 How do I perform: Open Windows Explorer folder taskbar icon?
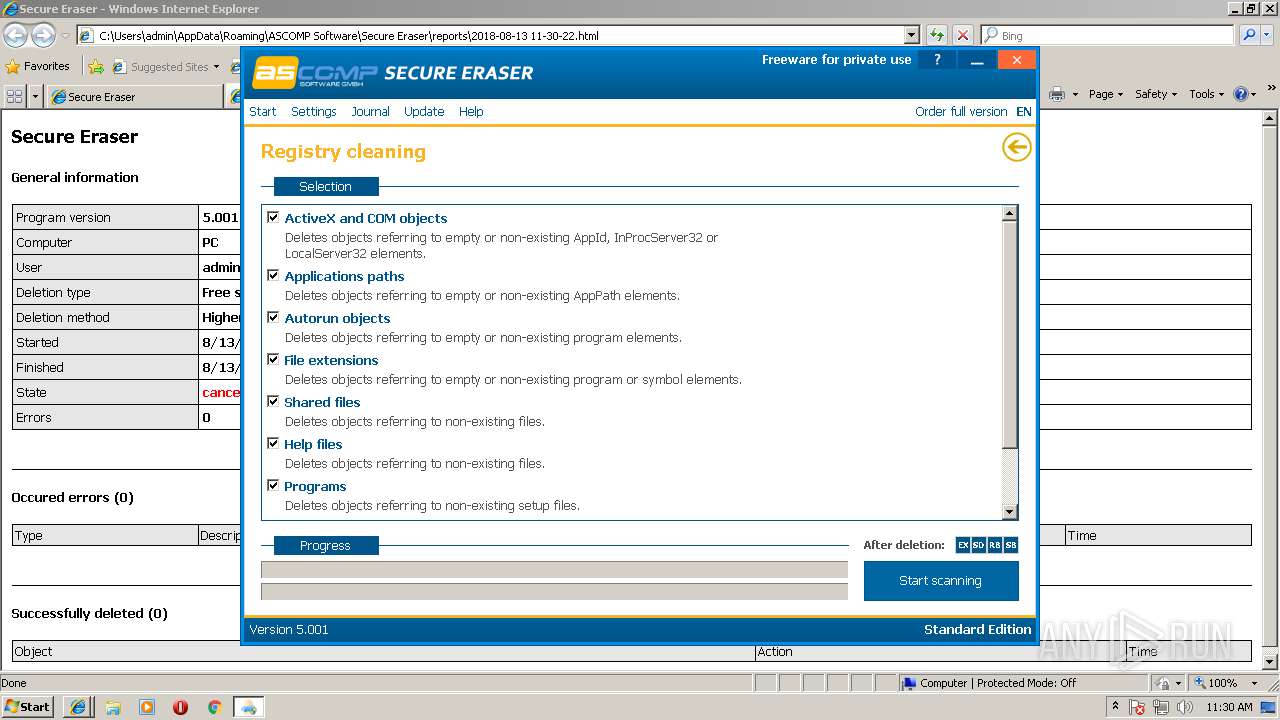tap(113, 707)
